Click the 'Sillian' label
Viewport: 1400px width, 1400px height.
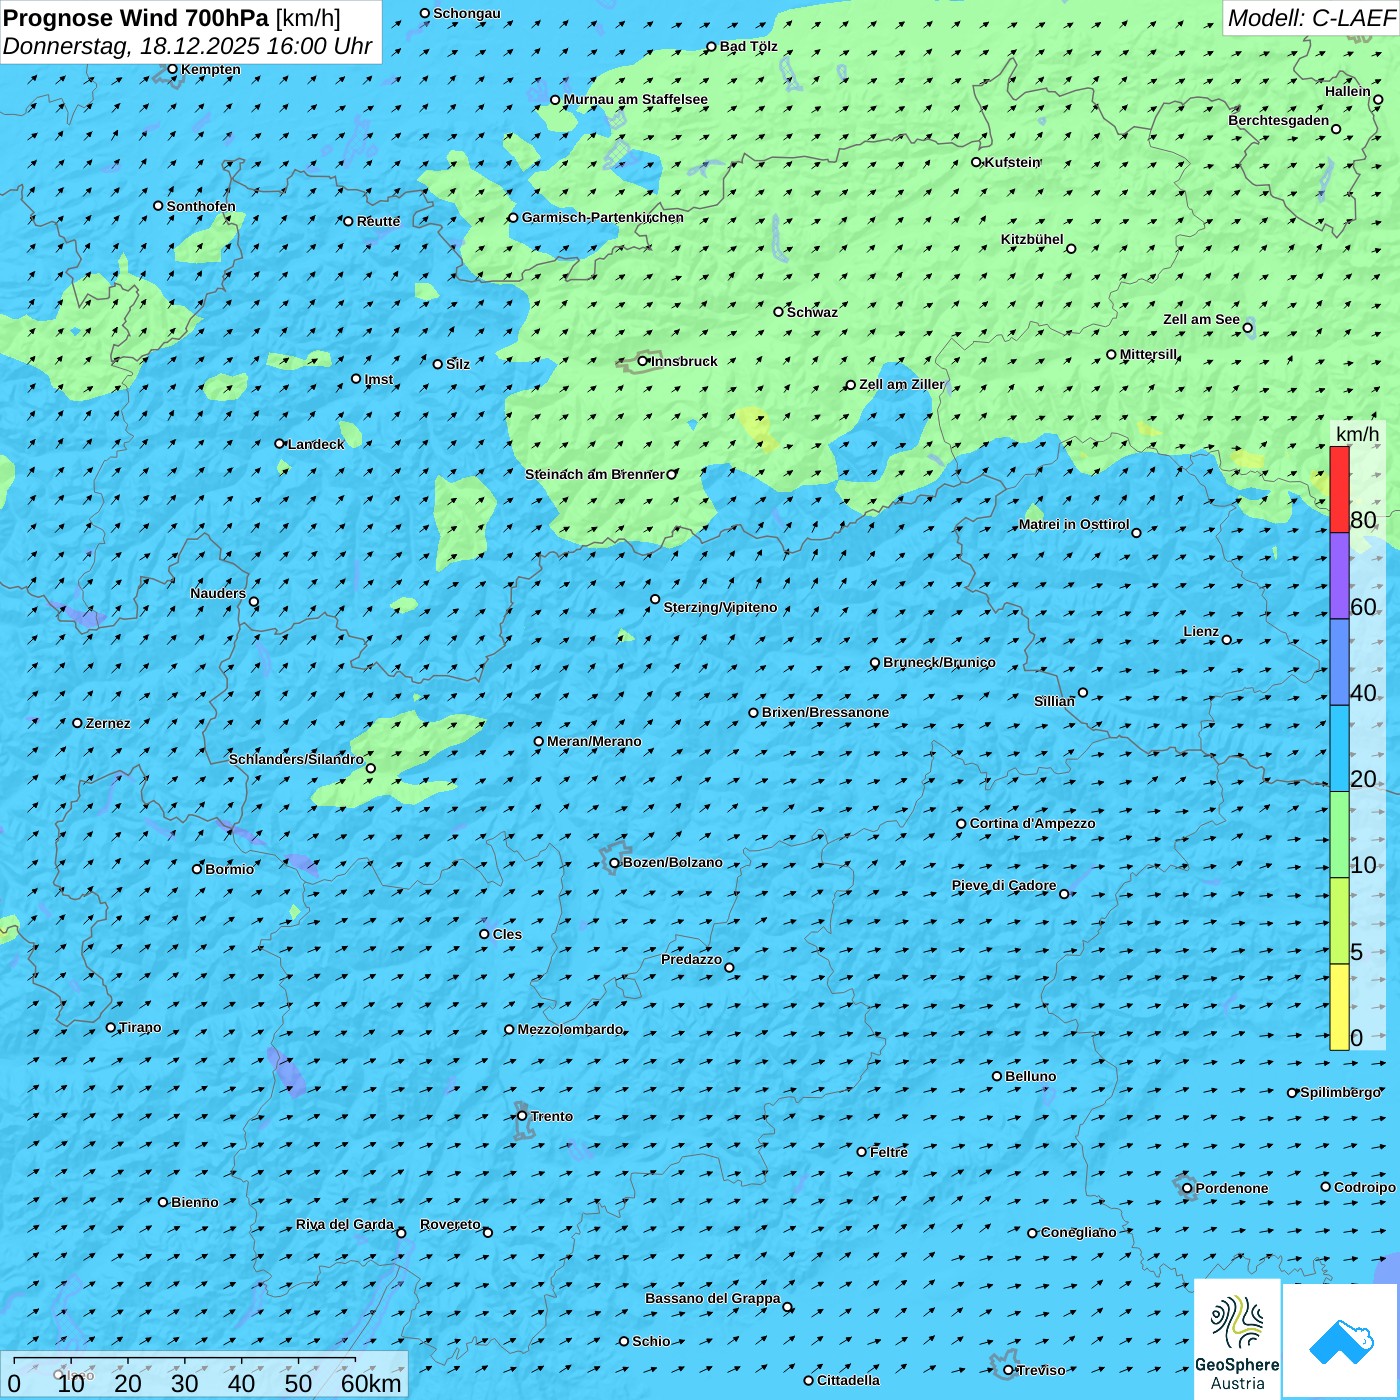point(1054,701)
